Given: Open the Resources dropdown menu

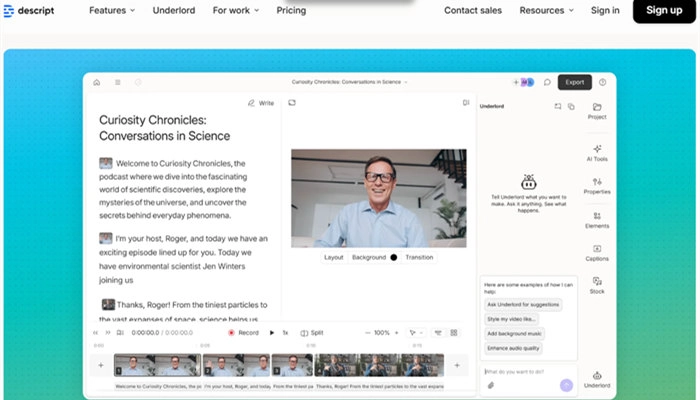Looking at the screenshot, I should 547,10.
